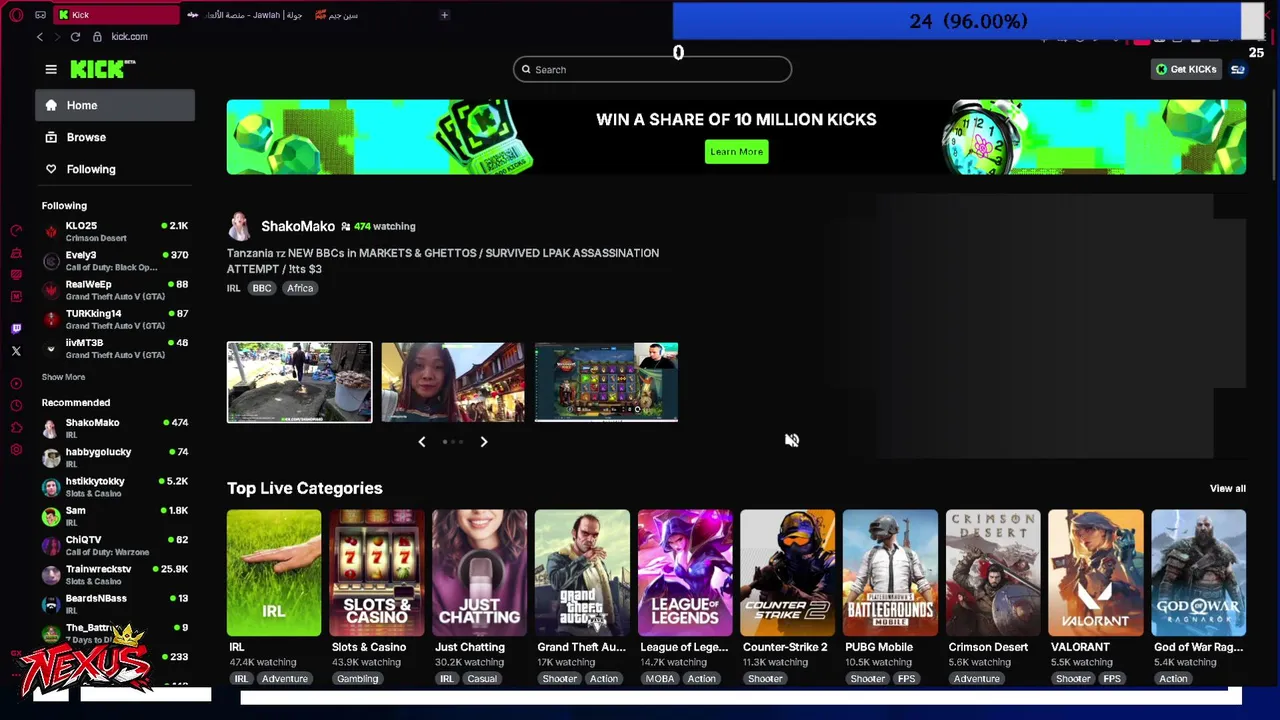The height and width of the screenshot is (720, 1280).
Task: Open Opera sidebar history clock icon
Action: tap(16, 405)
